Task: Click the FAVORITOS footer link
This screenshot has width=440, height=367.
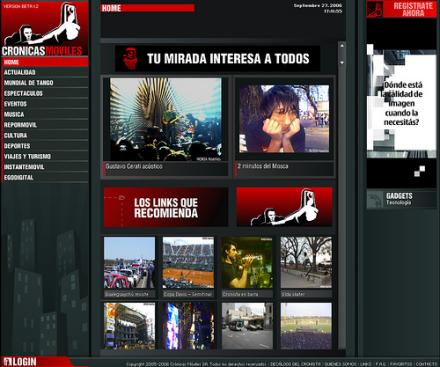Action: pos(401,364)
